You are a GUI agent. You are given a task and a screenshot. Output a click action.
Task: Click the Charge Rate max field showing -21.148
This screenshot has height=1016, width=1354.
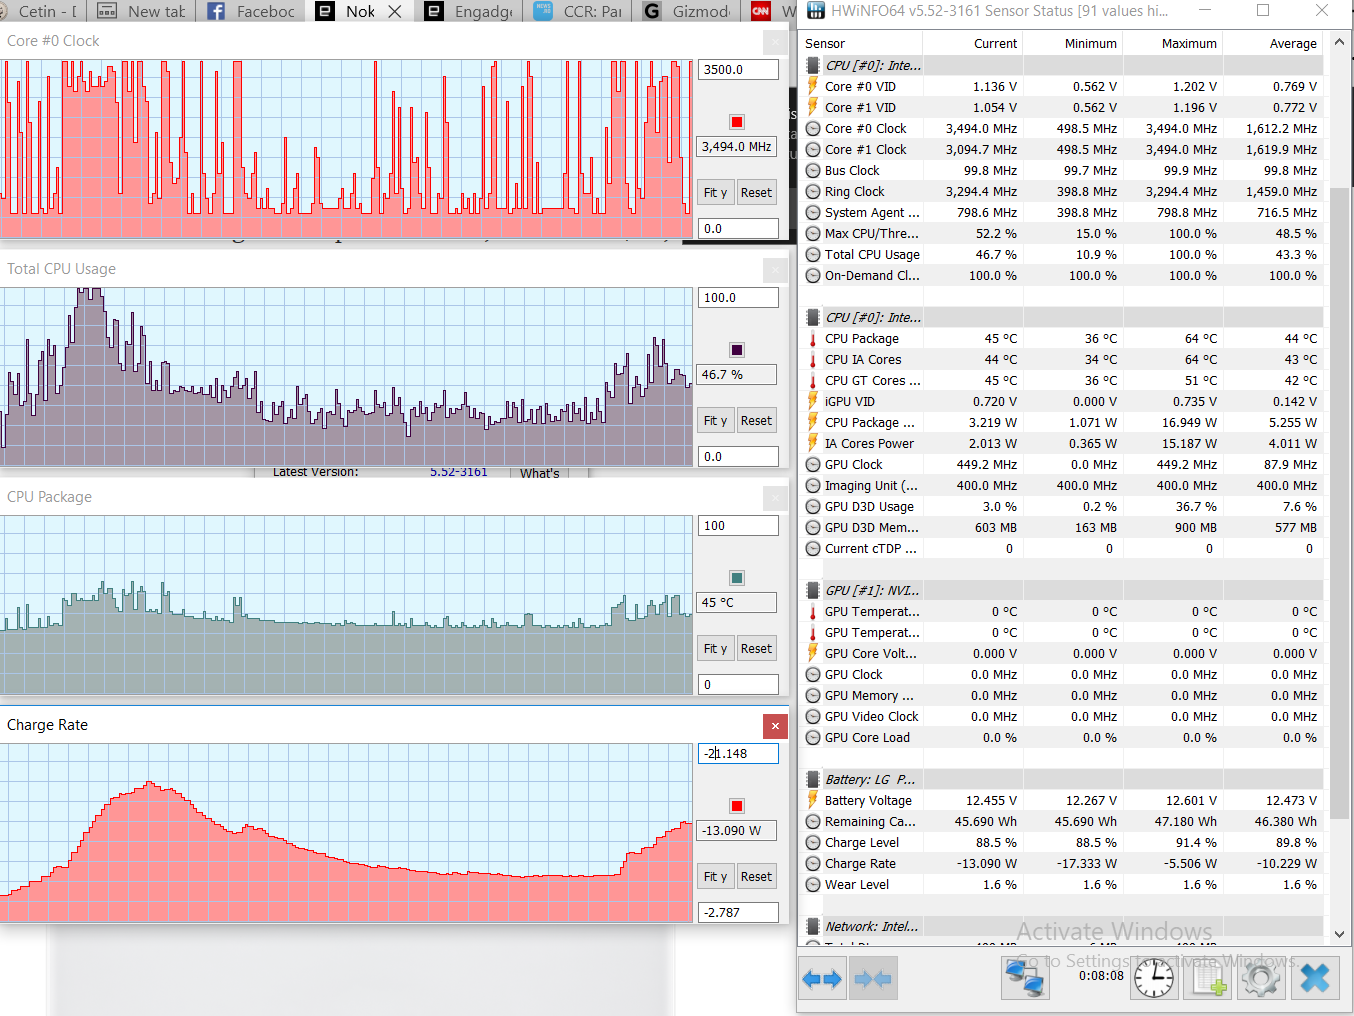[x=738, y=754]
